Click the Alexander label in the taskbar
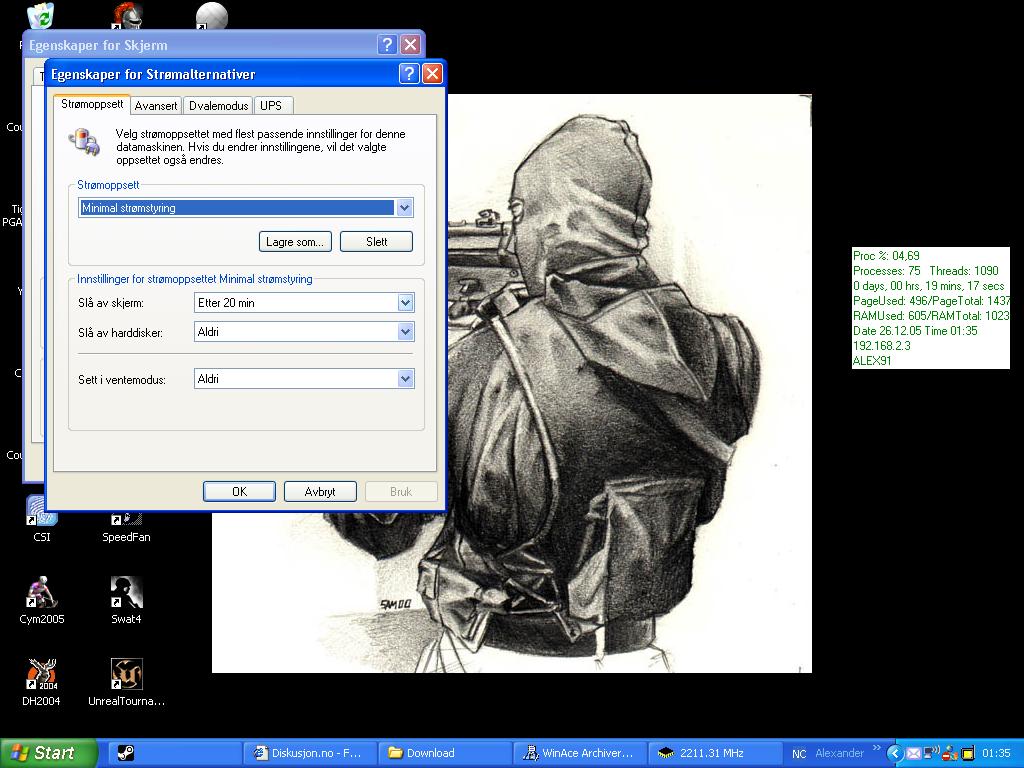Image resolution: width=1024 pixels, height=768 pixels. (839, 753)
